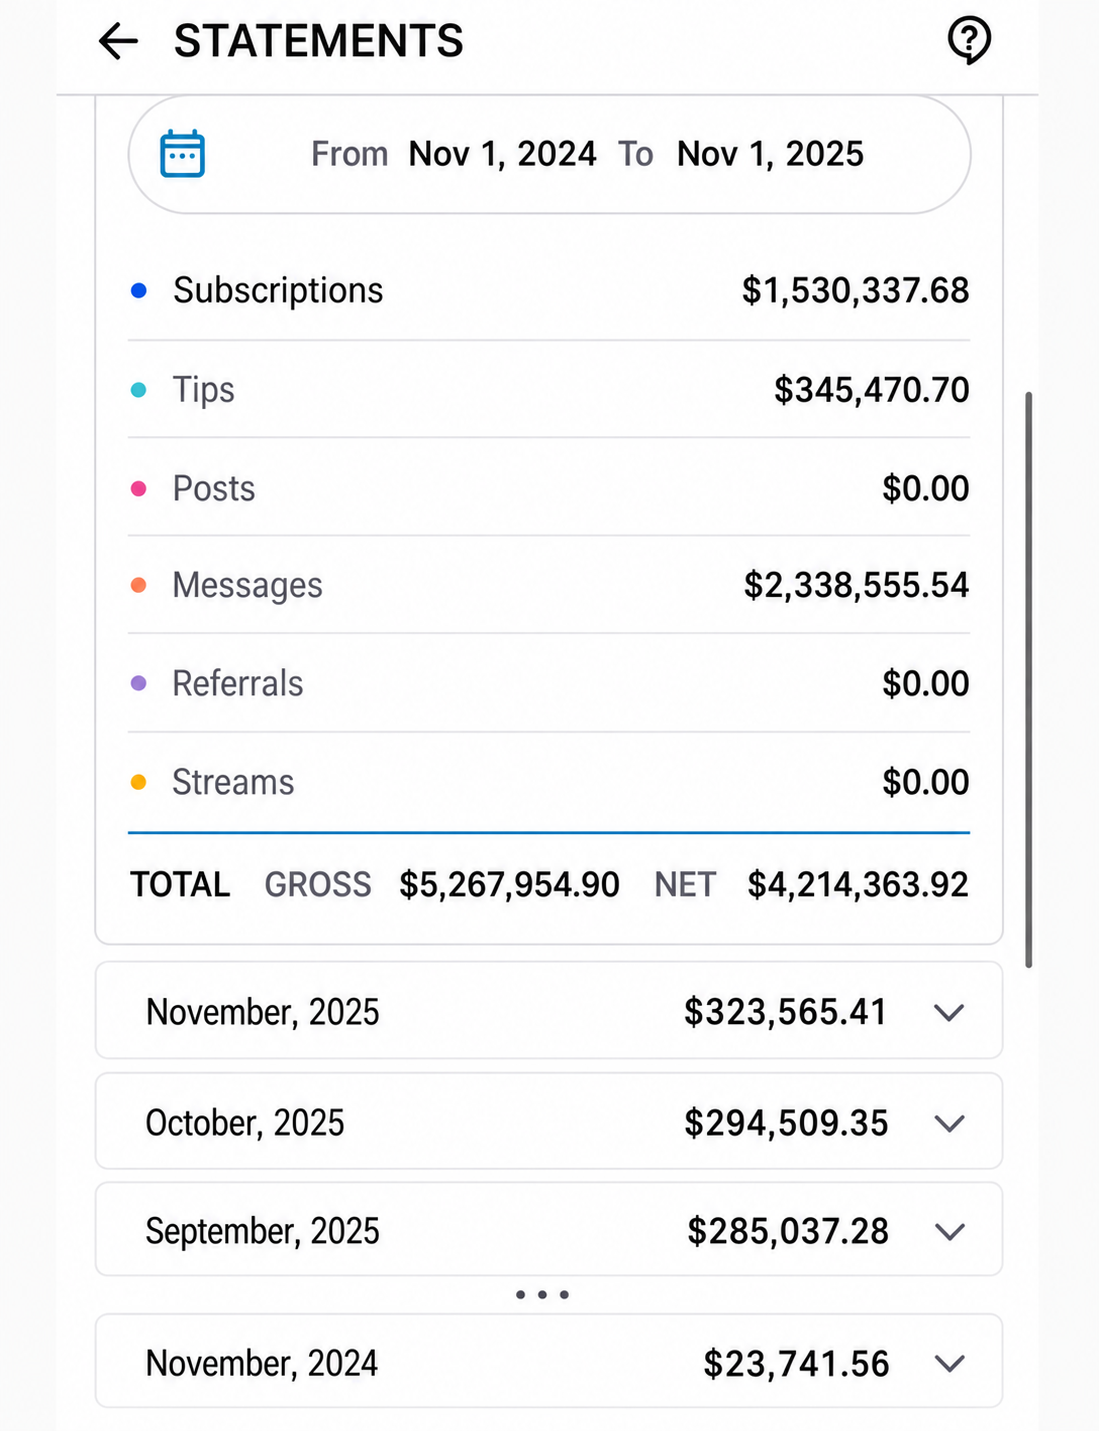The image size is (1099, 1431).
Task: Select the Tips earnings row
Action: (x=549, y=390)
